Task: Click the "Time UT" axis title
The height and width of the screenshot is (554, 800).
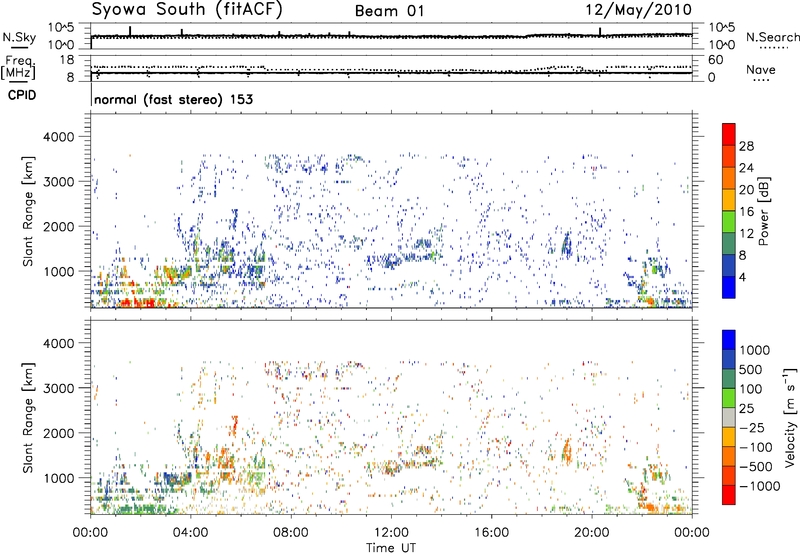Action: tap(391, 547)
